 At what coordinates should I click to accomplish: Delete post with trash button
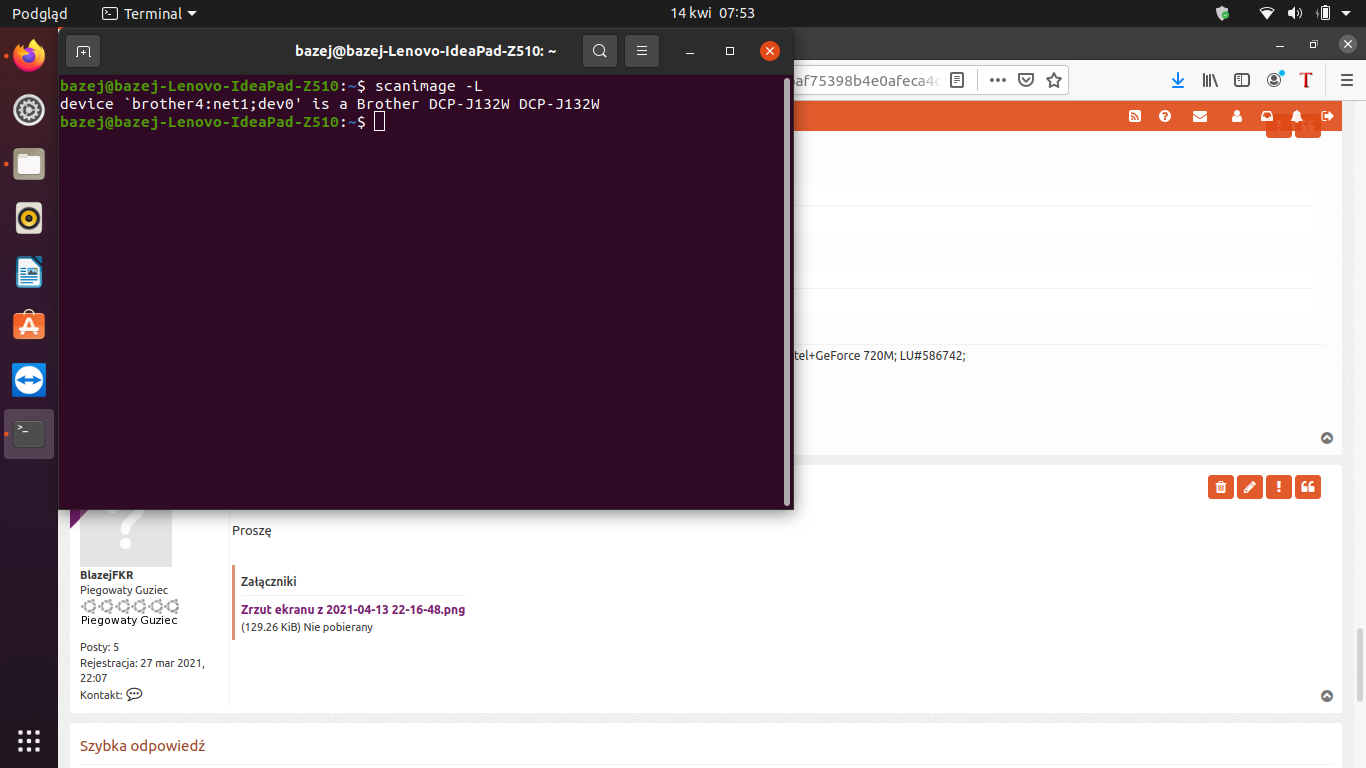(x=1220, y=487)
